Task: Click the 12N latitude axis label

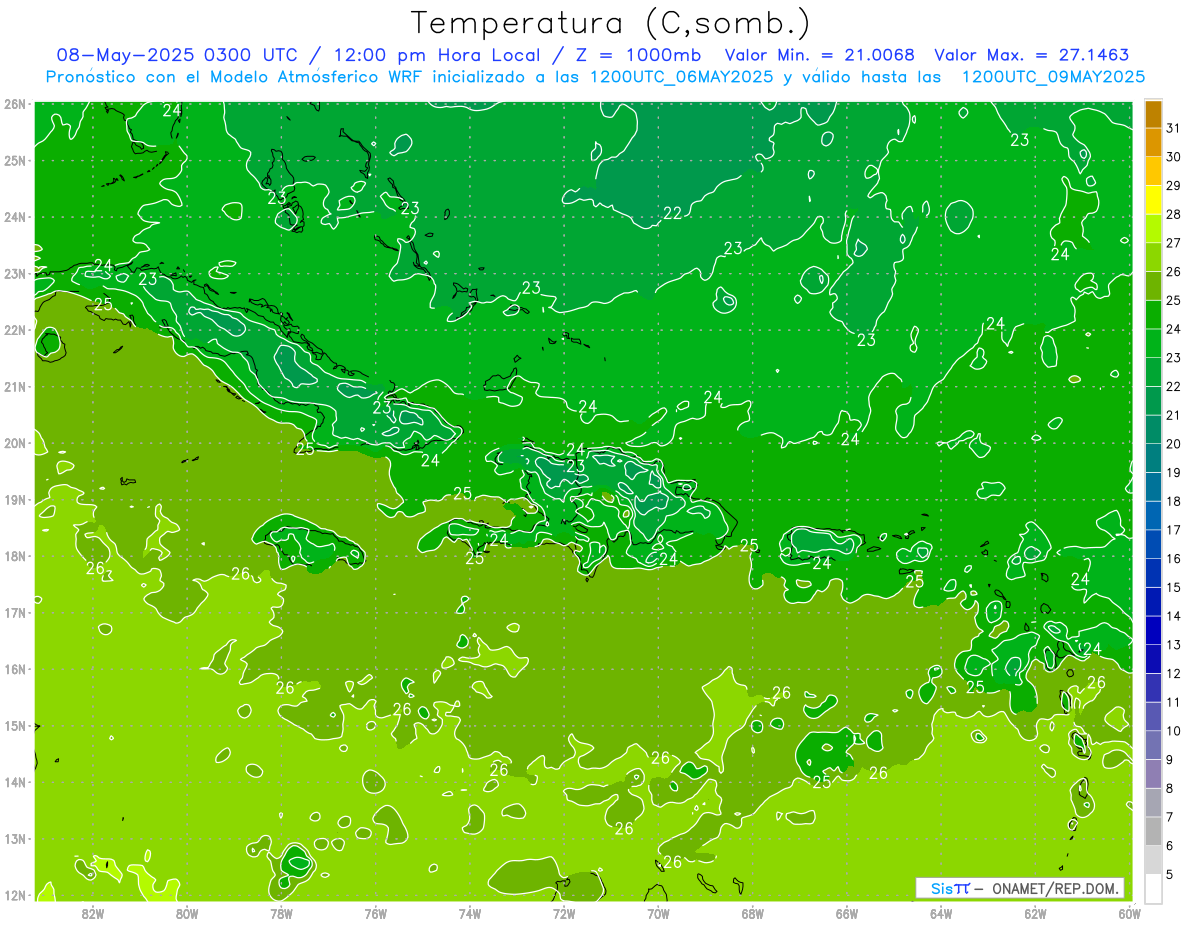Action: (15, 895)
